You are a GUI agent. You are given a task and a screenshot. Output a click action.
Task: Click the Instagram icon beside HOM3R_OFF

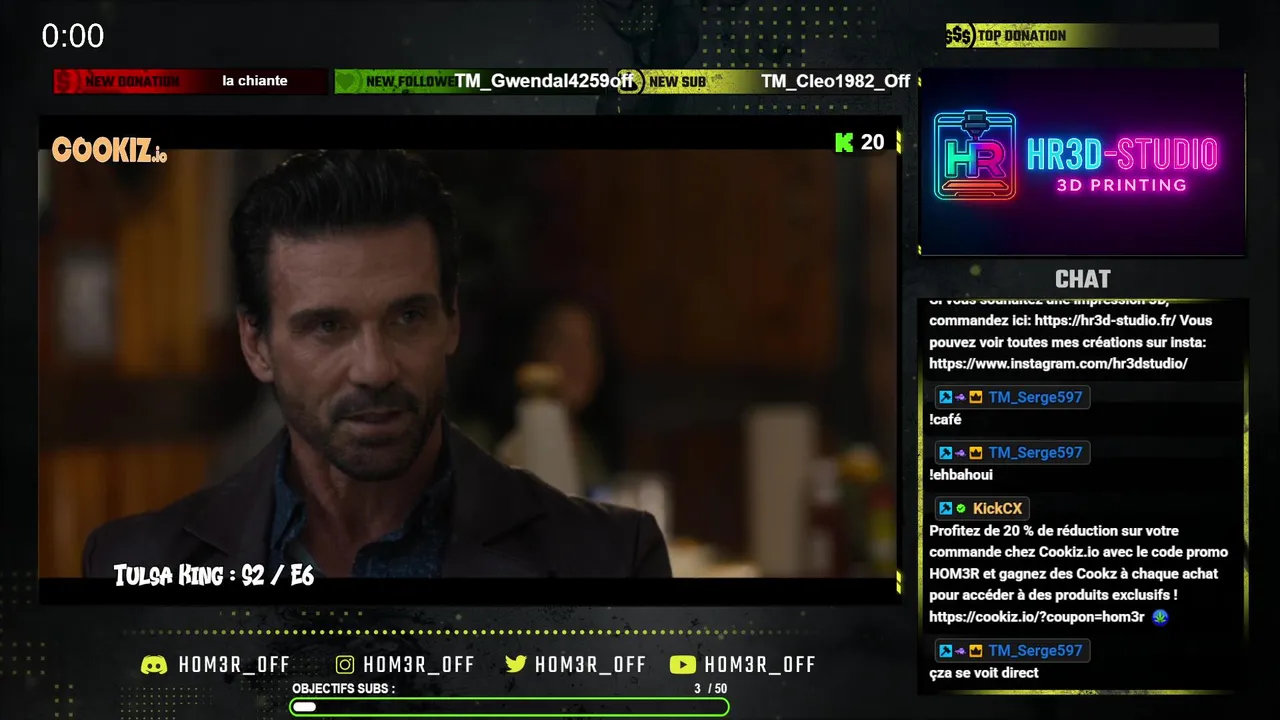[345, 665]
